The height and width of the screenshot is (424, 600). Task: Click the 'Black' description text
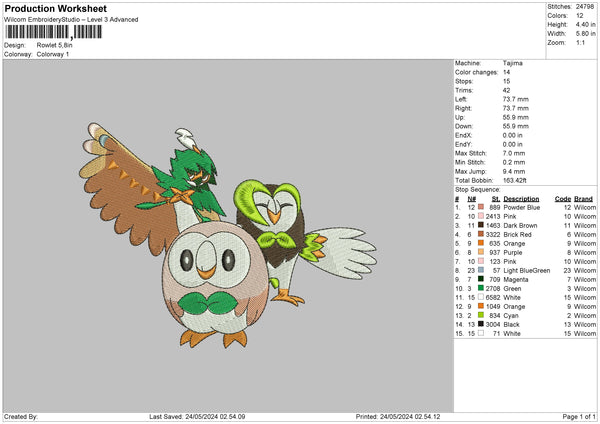[511, 325]
